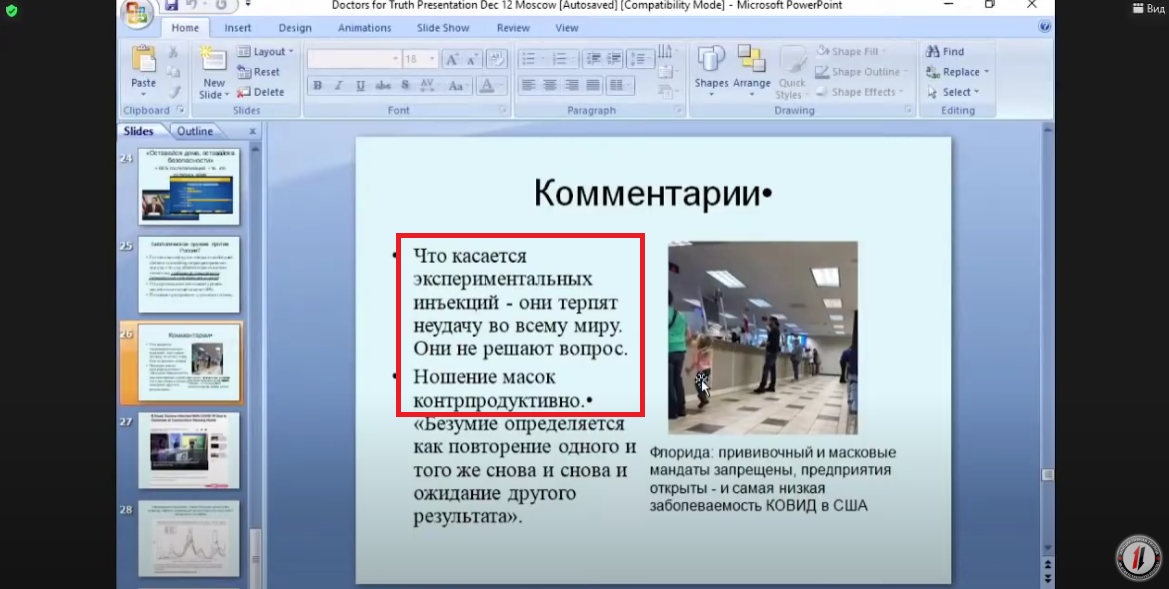The height and width of the screenshot is (589, 1169).
Task: Expand the Replace dropdown arrow
Action: pos(986,72)
